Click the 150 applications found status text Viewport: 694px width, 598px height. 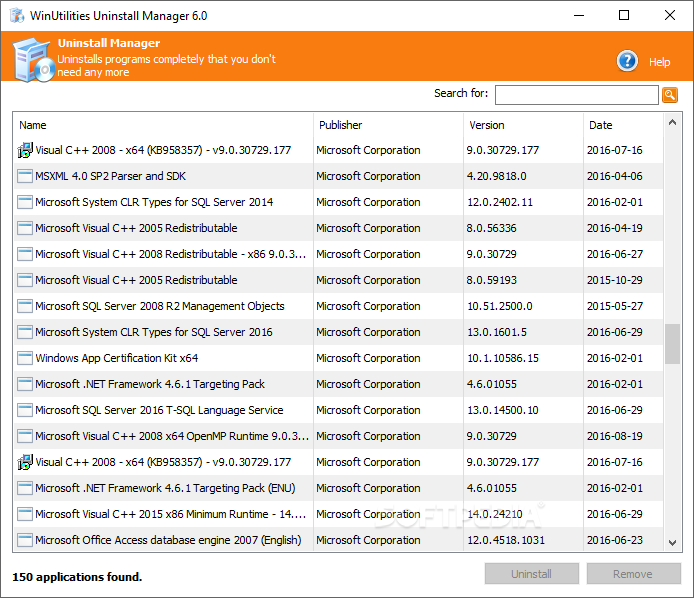pos(77,577)
